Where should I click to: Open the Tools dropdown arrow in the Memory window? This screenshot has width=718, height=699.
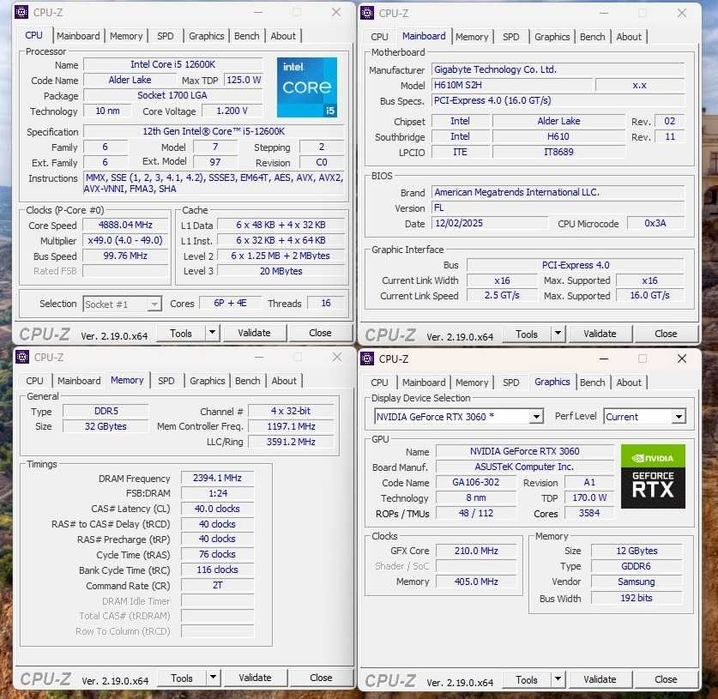click(213, 677)
